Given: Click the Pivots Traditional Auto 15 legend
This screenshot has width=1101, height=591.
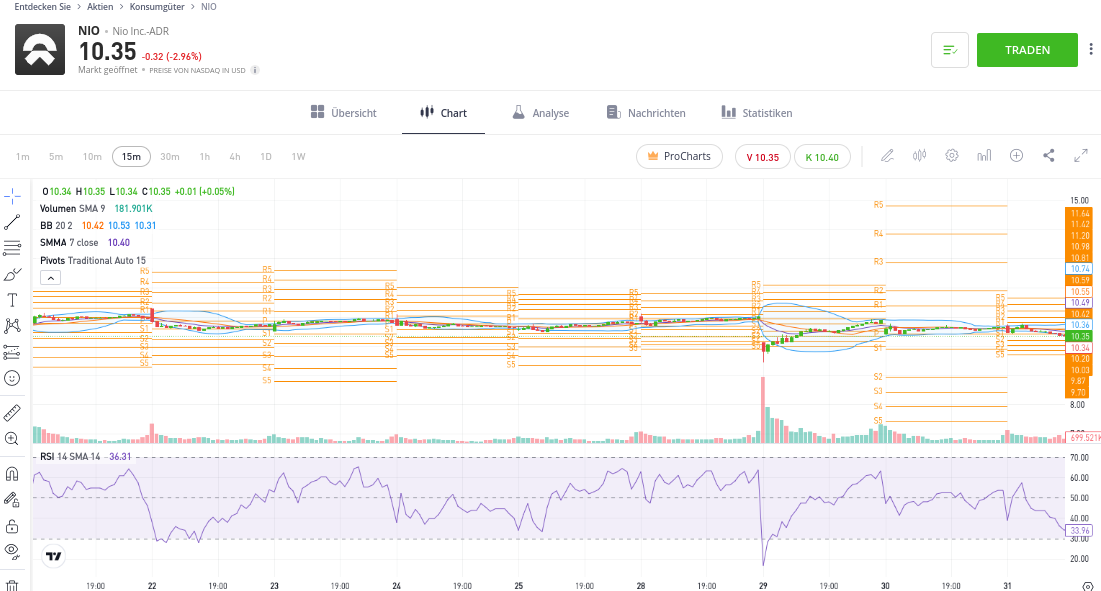Looking at the screenshot, I should pos(93,260).
